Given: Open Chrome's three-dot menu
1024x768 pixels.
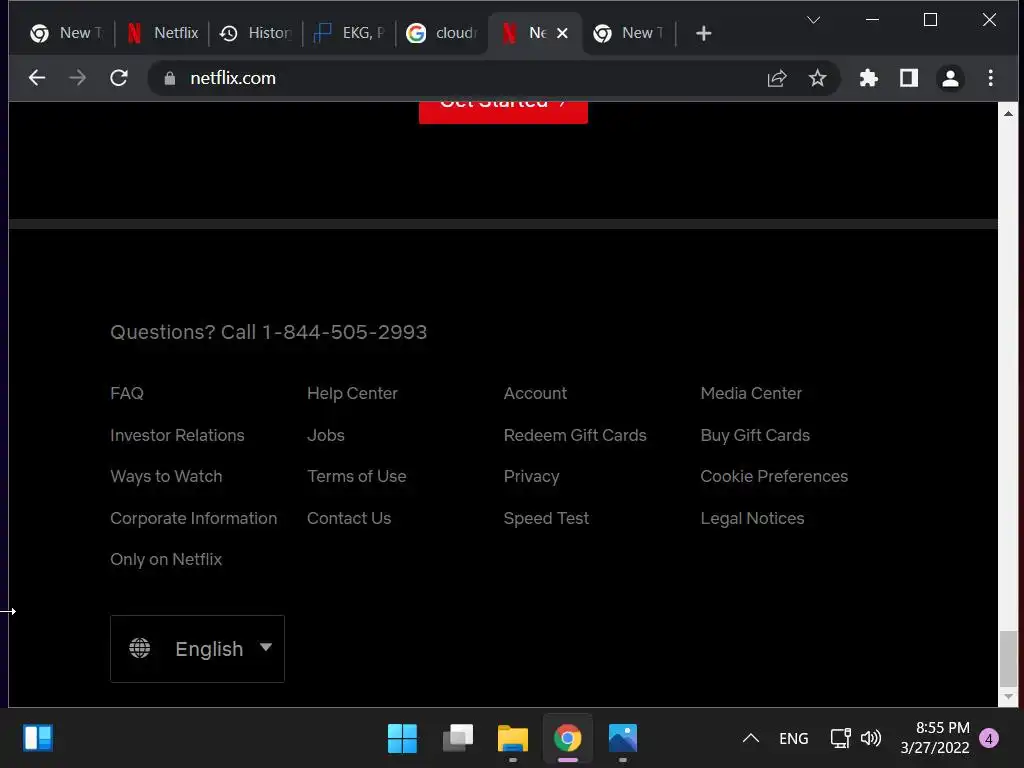Looking at the screenshot, I should click(x=991, y=78).
